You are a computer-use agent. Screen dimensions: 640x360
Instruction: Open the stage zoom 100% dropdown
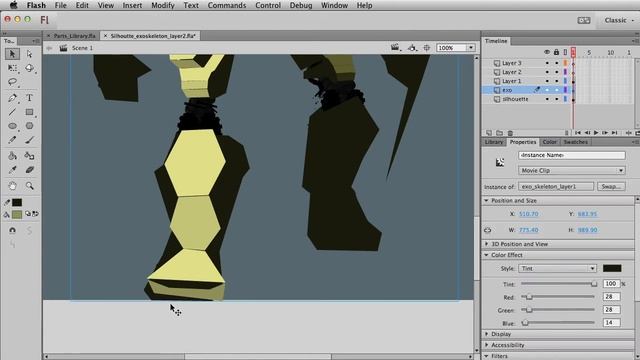tap(471, 48)
